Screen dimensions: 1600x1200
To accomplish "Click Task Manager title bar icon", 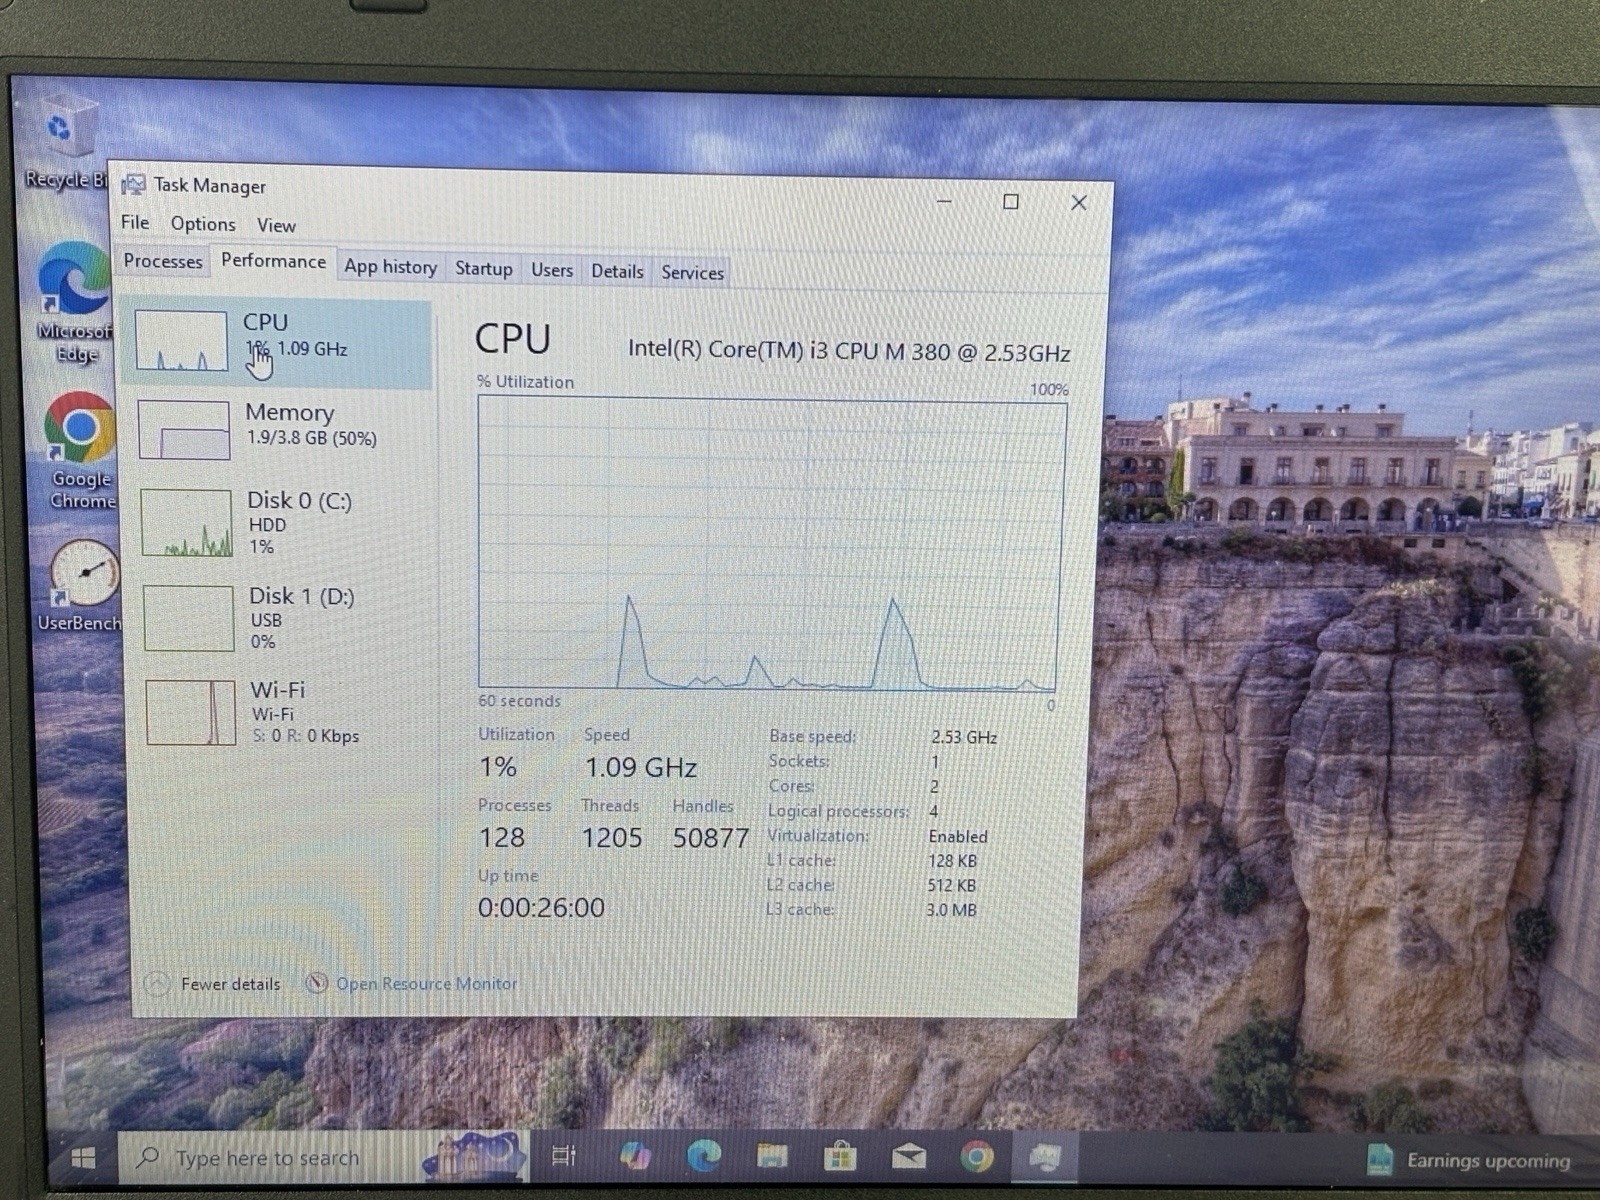I will (x=133, y=186).
